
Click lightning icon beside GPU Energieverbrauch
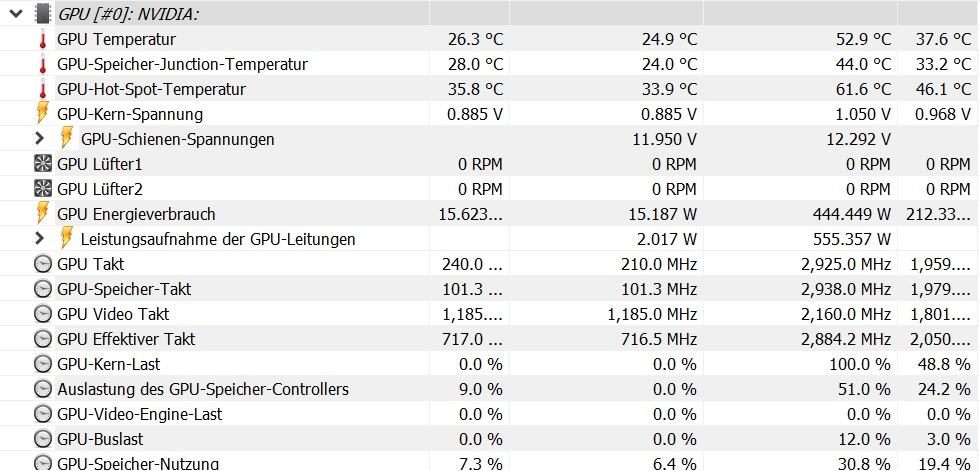[x=42, y=214]
